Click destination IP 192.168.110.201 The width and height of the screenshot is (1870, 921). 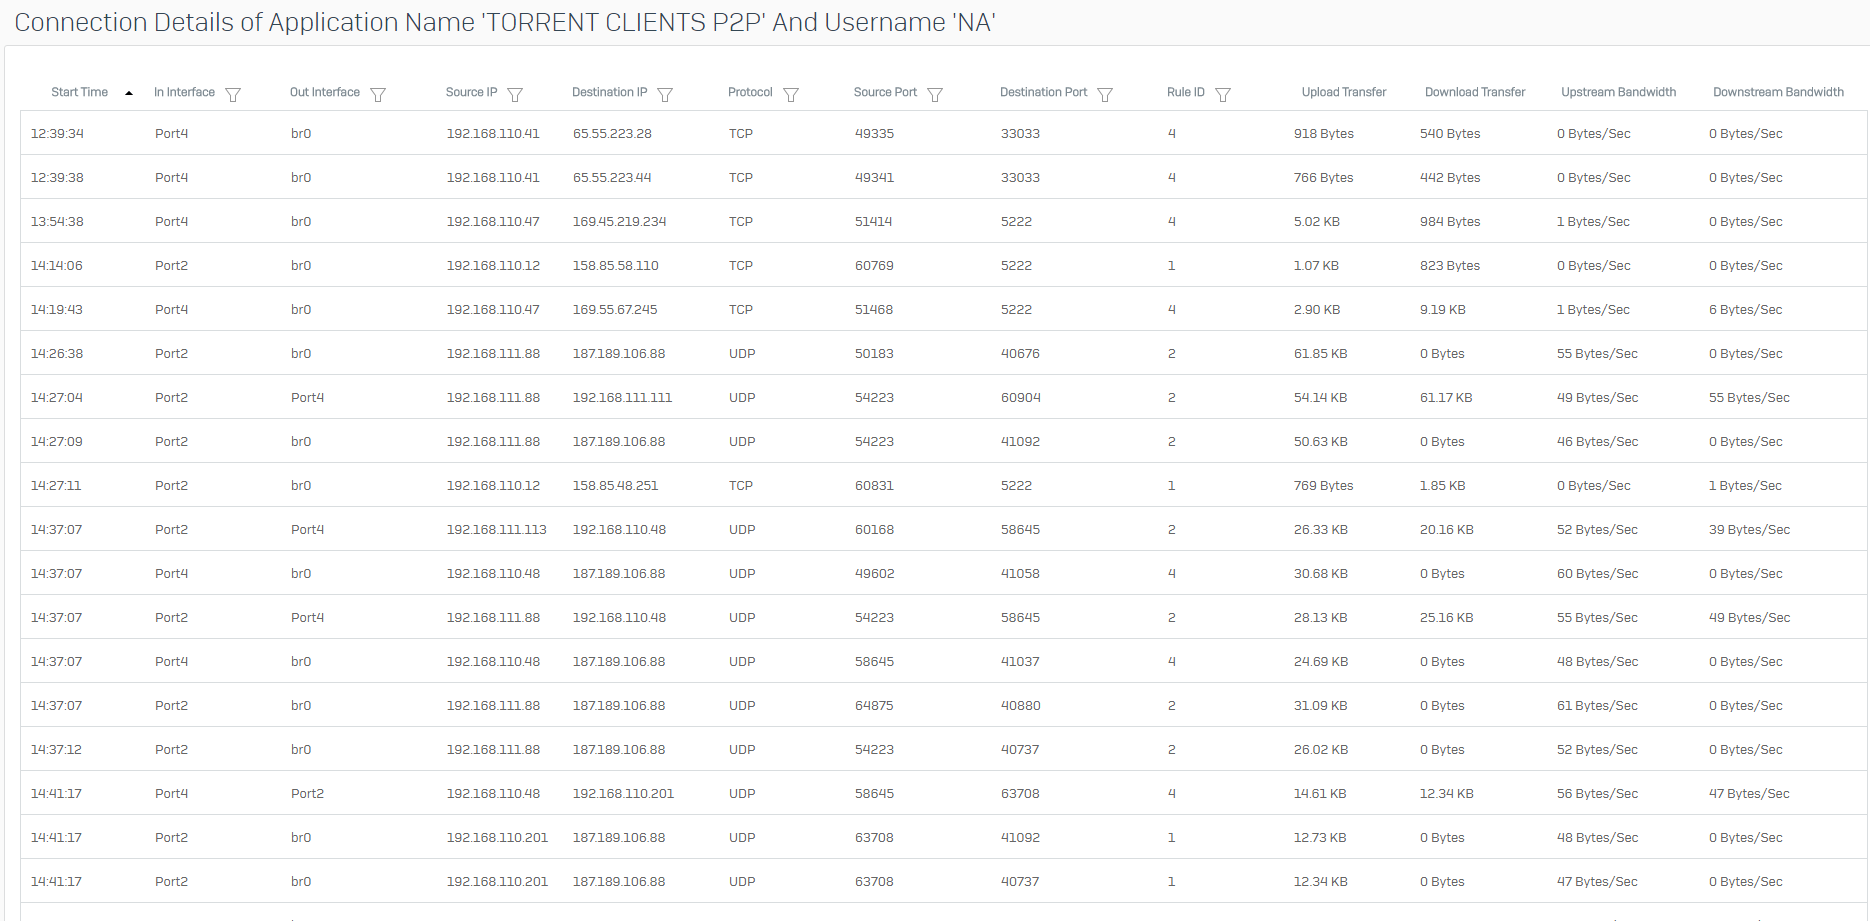point(623,793)
